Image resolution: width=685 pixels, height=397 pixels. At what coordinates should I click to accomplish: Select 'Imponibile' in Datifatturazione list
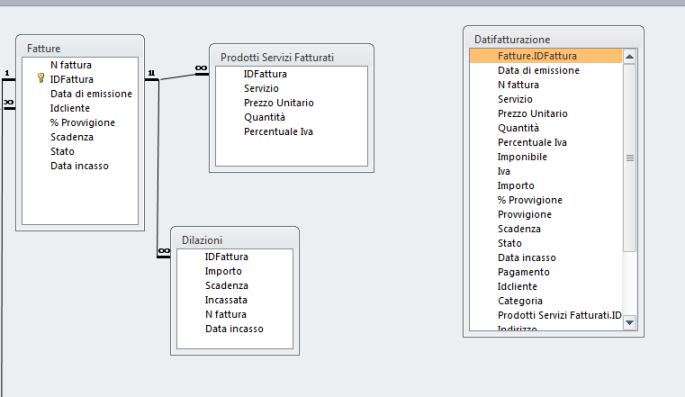click(522, 157)
